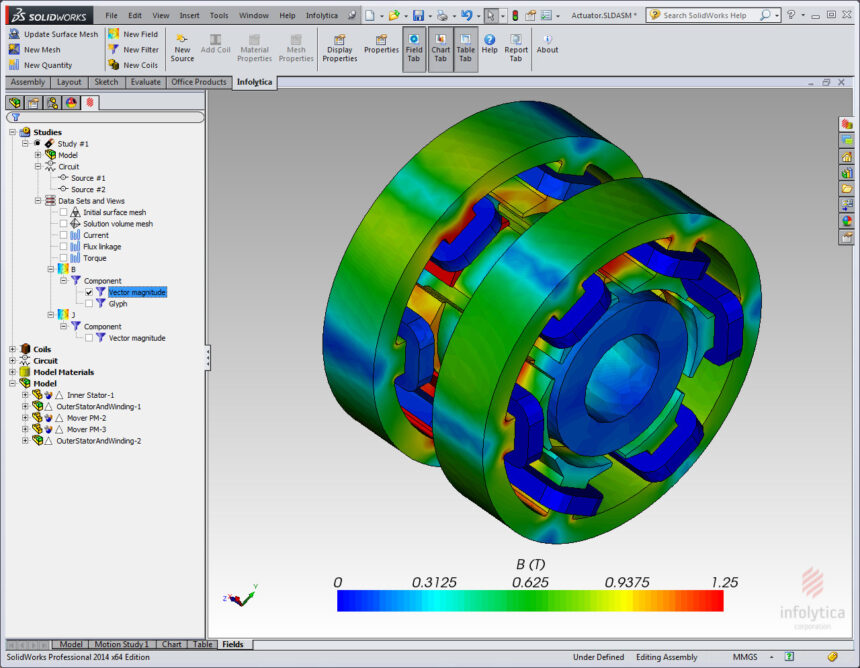This screenshot has height=668, width=860.
Task: Expand the Model Materials node
Action: pos(12,372)
